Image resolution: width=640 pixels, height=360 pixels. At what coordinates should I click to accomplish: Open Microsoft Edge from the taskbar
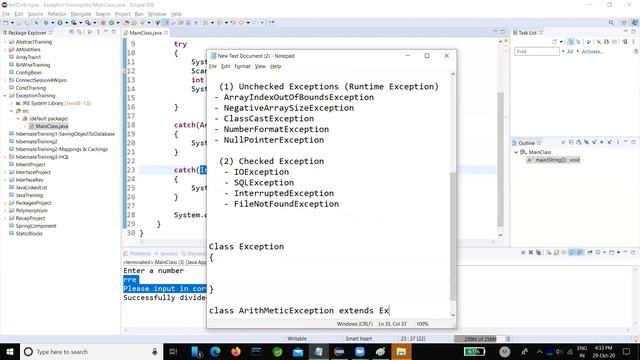pos(216,351)
